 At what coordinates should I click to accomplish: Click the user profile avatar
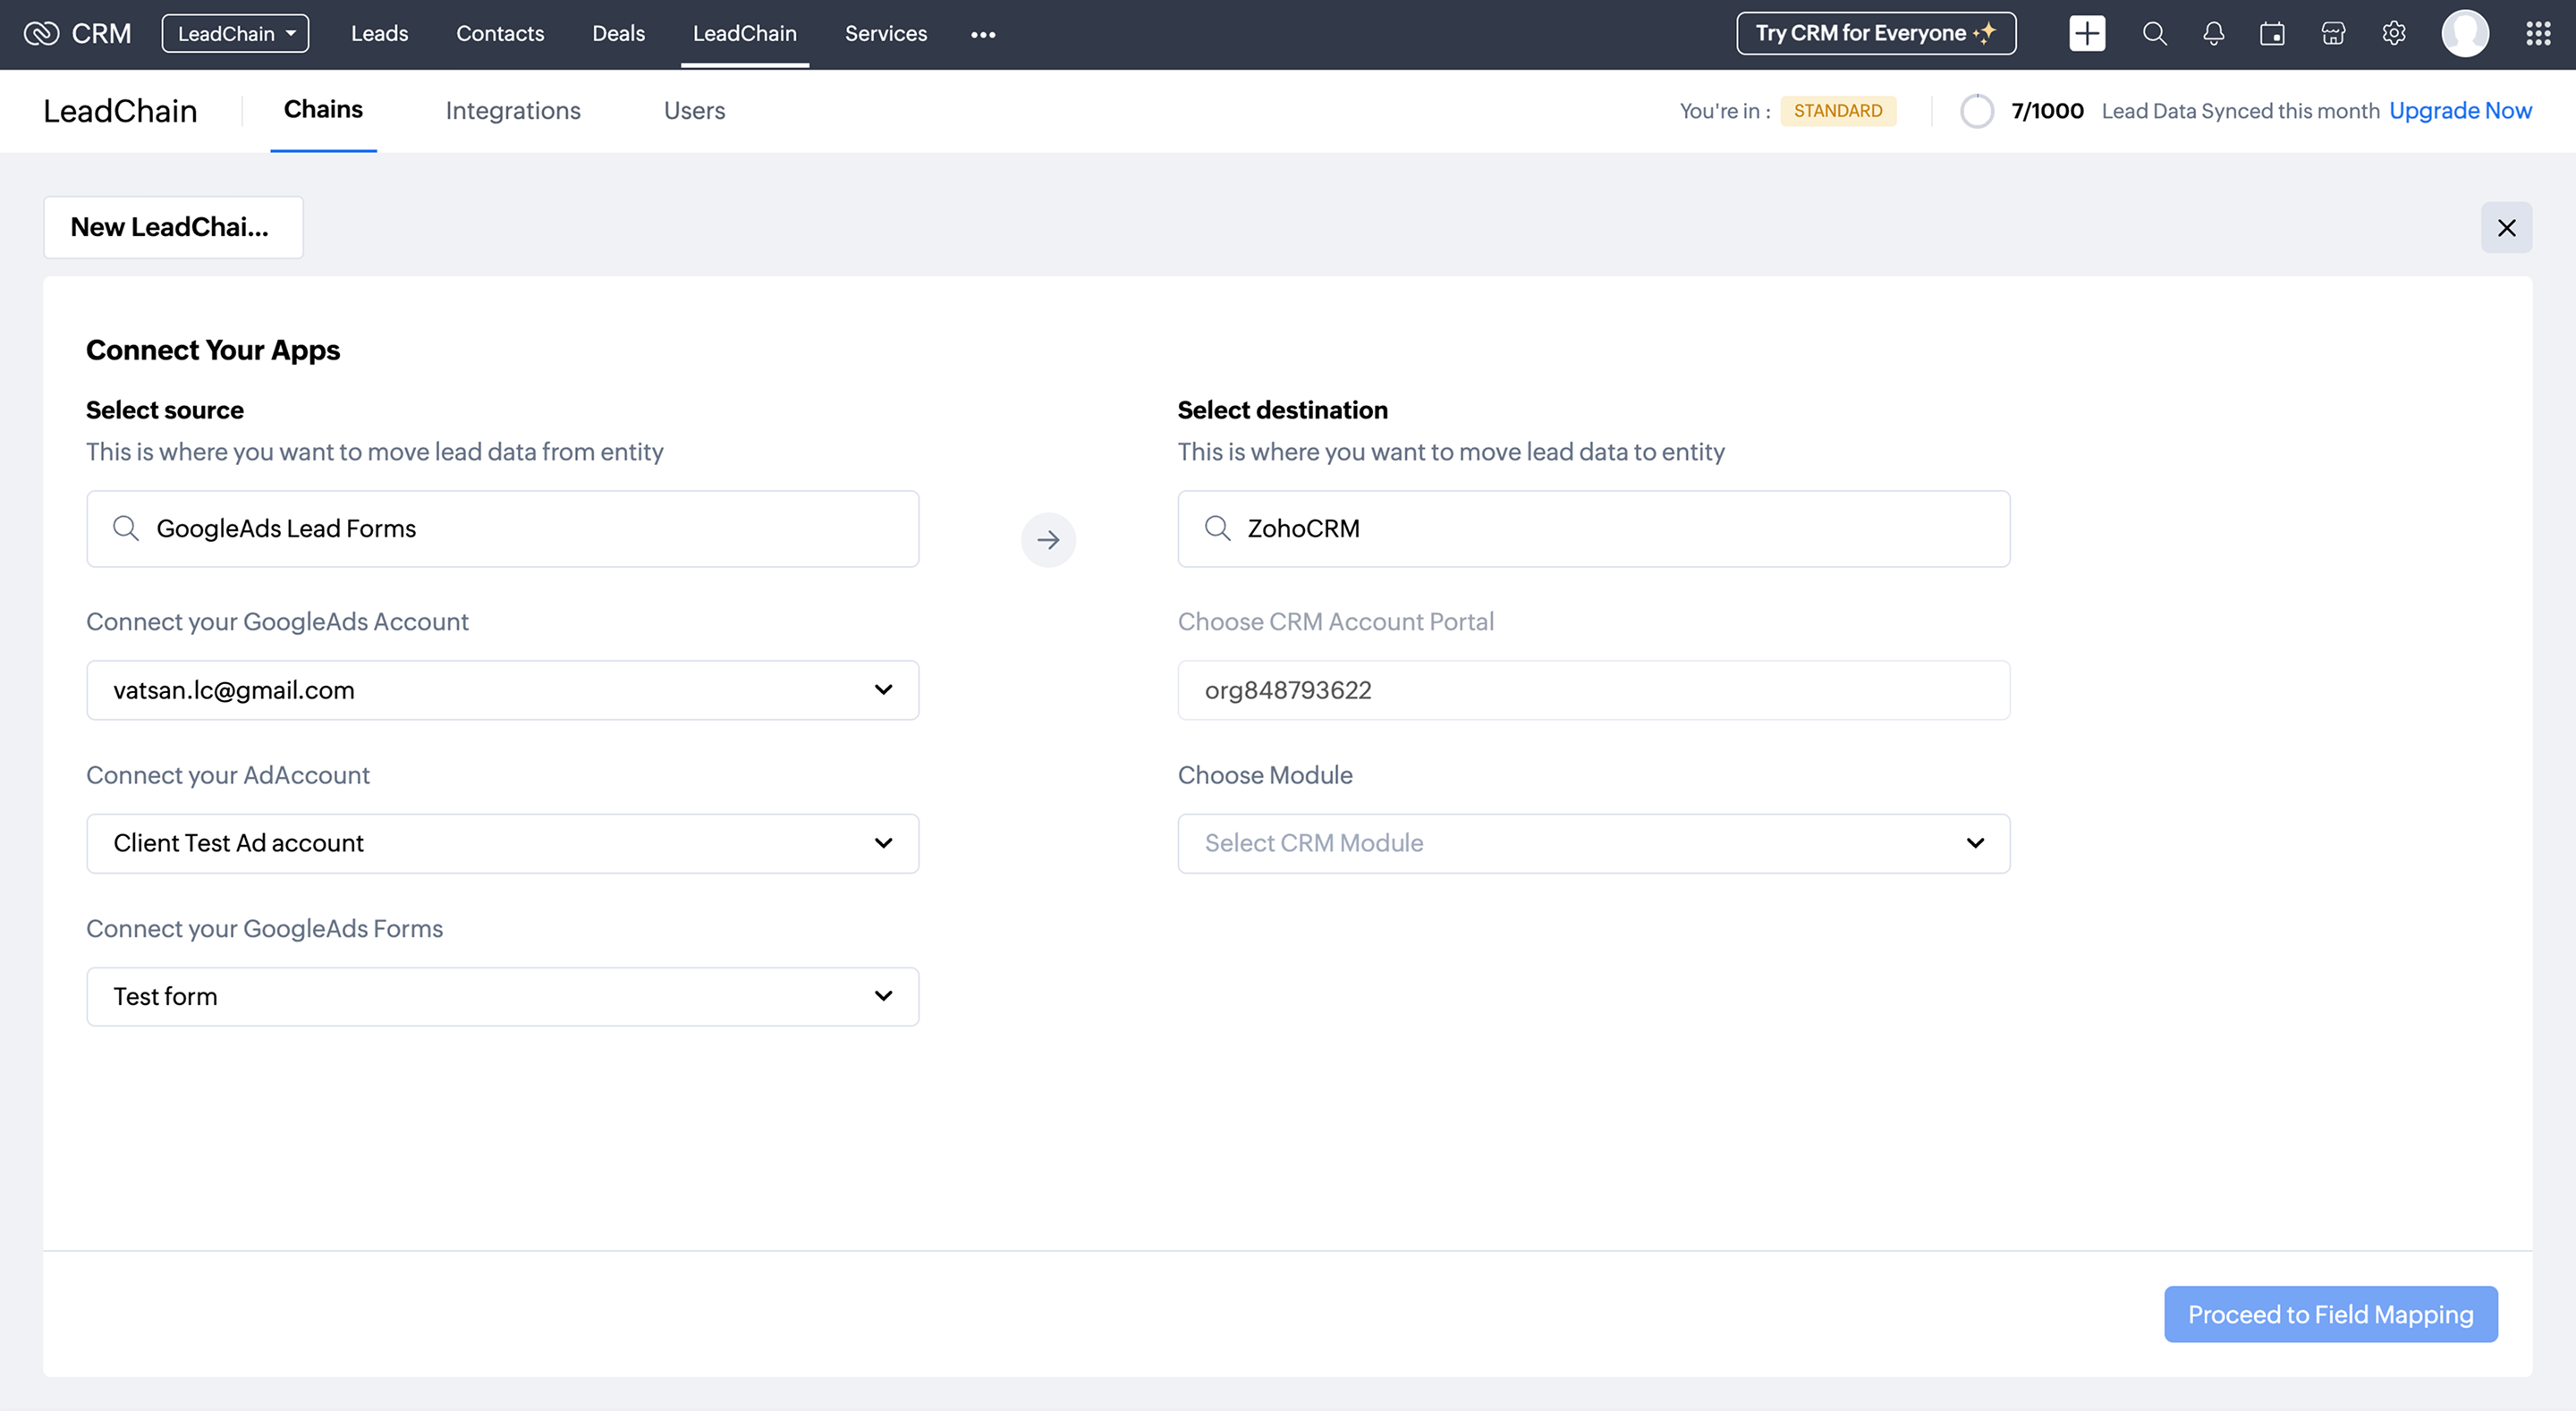pyautogui.click(x=2464, y=34)
